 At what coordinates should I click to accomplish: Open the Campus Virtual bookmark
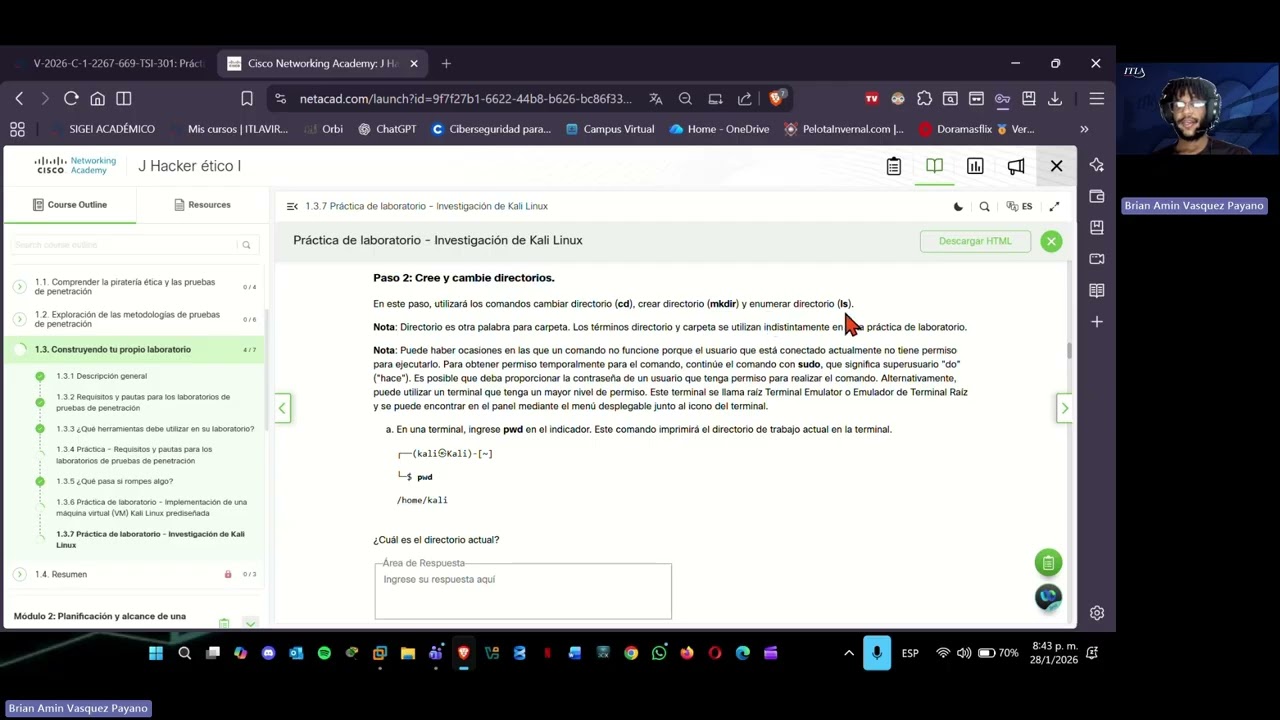pos(610,129)
